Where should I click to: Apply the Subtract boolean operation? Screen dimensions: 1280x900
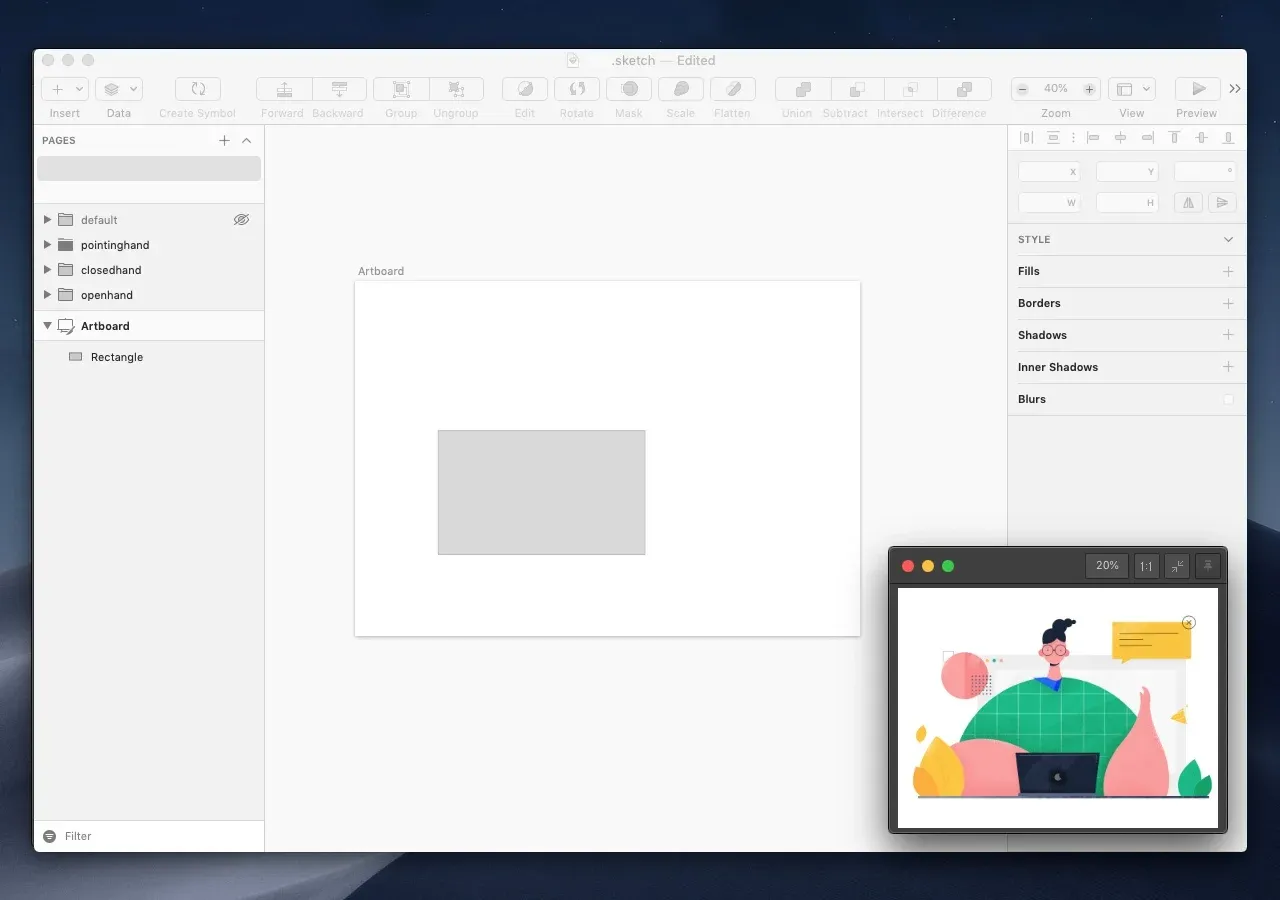point(857,89)
